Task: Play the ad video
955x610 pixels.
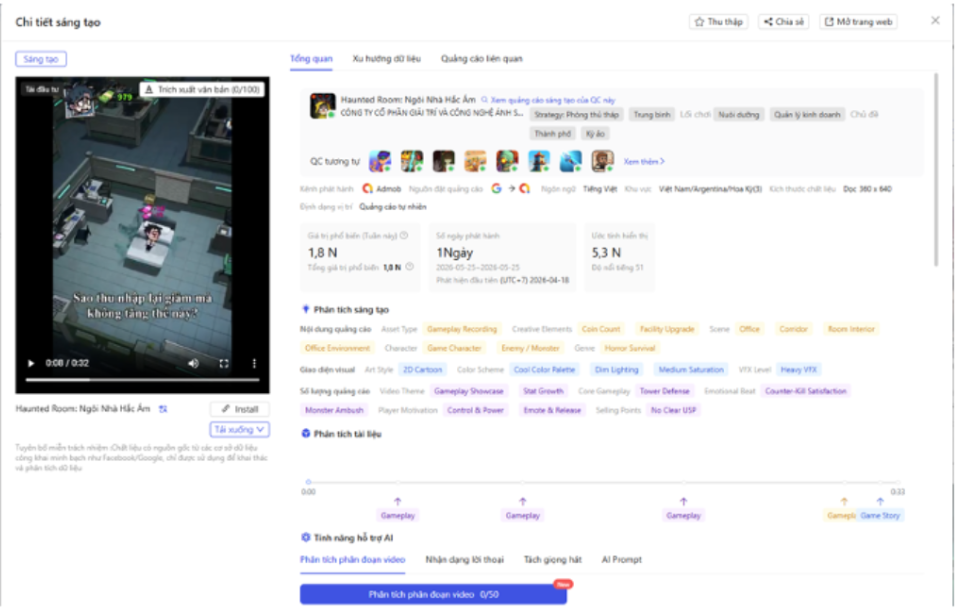Action: tap(30, 363)
